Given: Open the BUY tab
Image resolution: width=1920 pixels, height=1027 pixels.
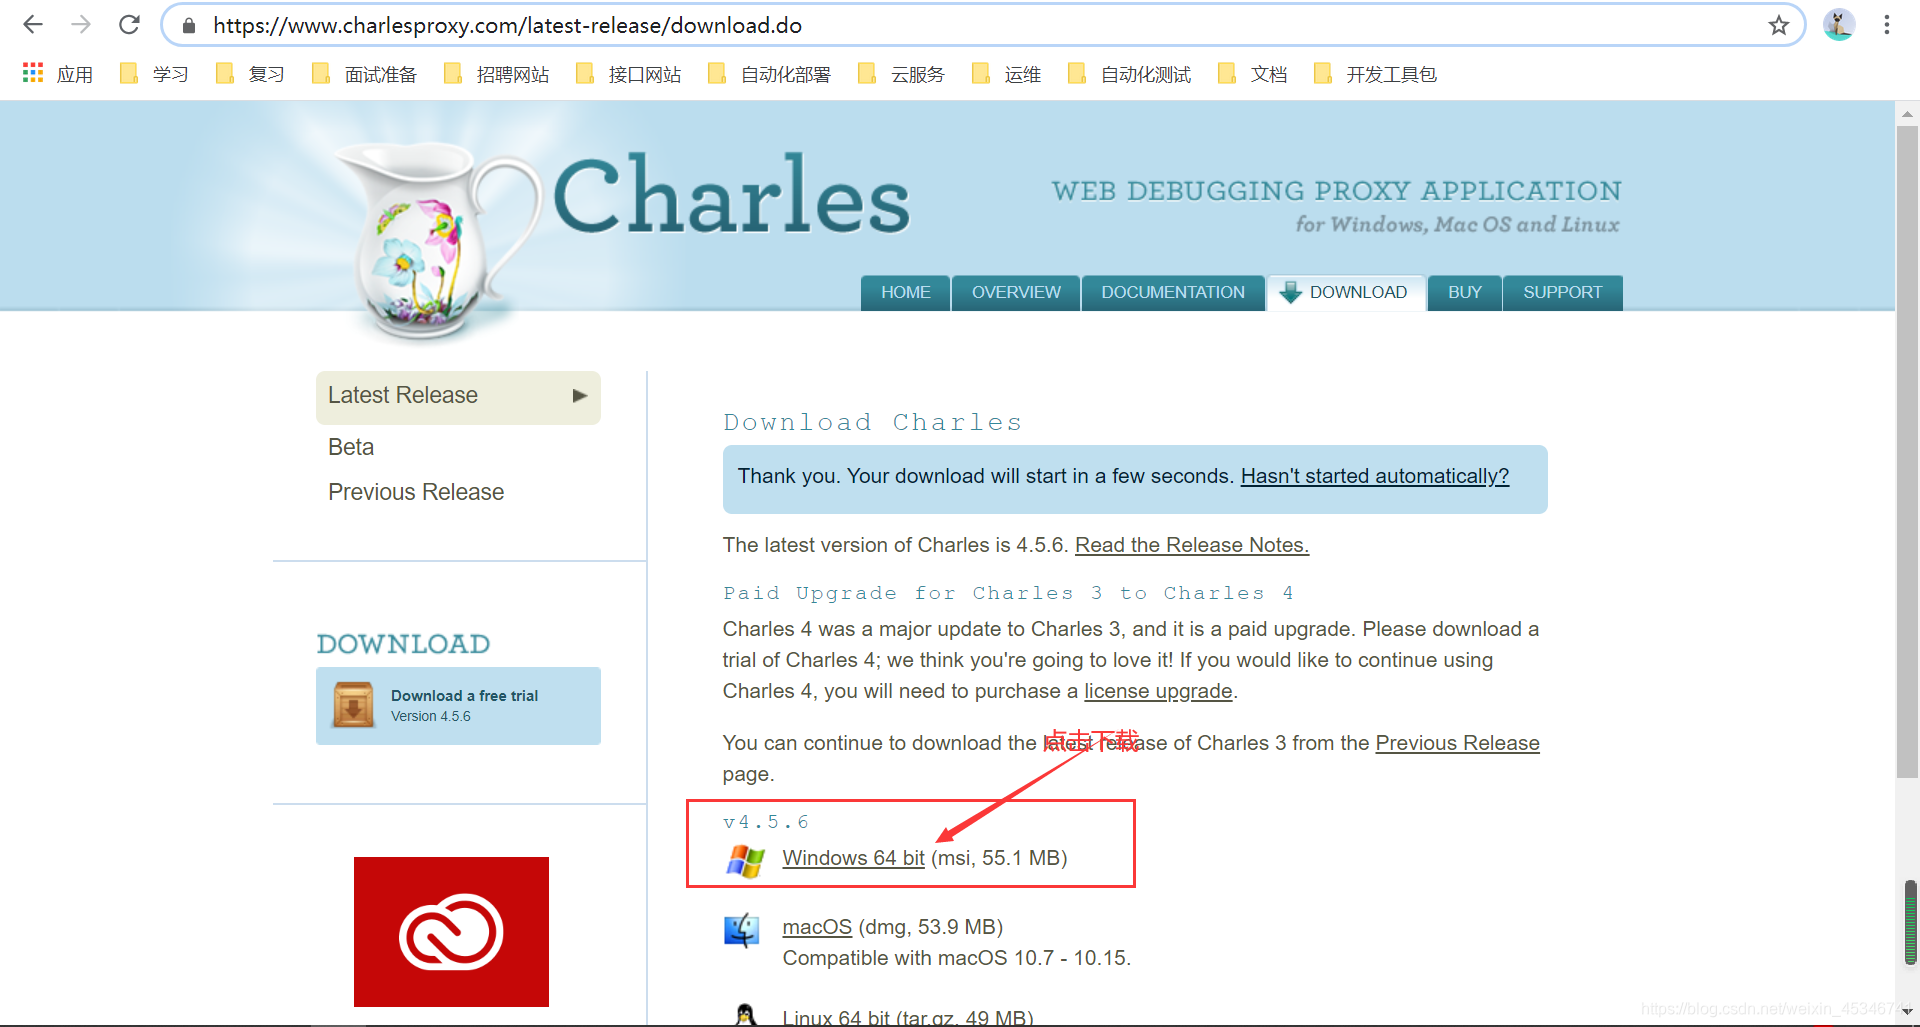Looking at the screenshot, I should (1464, 292).
